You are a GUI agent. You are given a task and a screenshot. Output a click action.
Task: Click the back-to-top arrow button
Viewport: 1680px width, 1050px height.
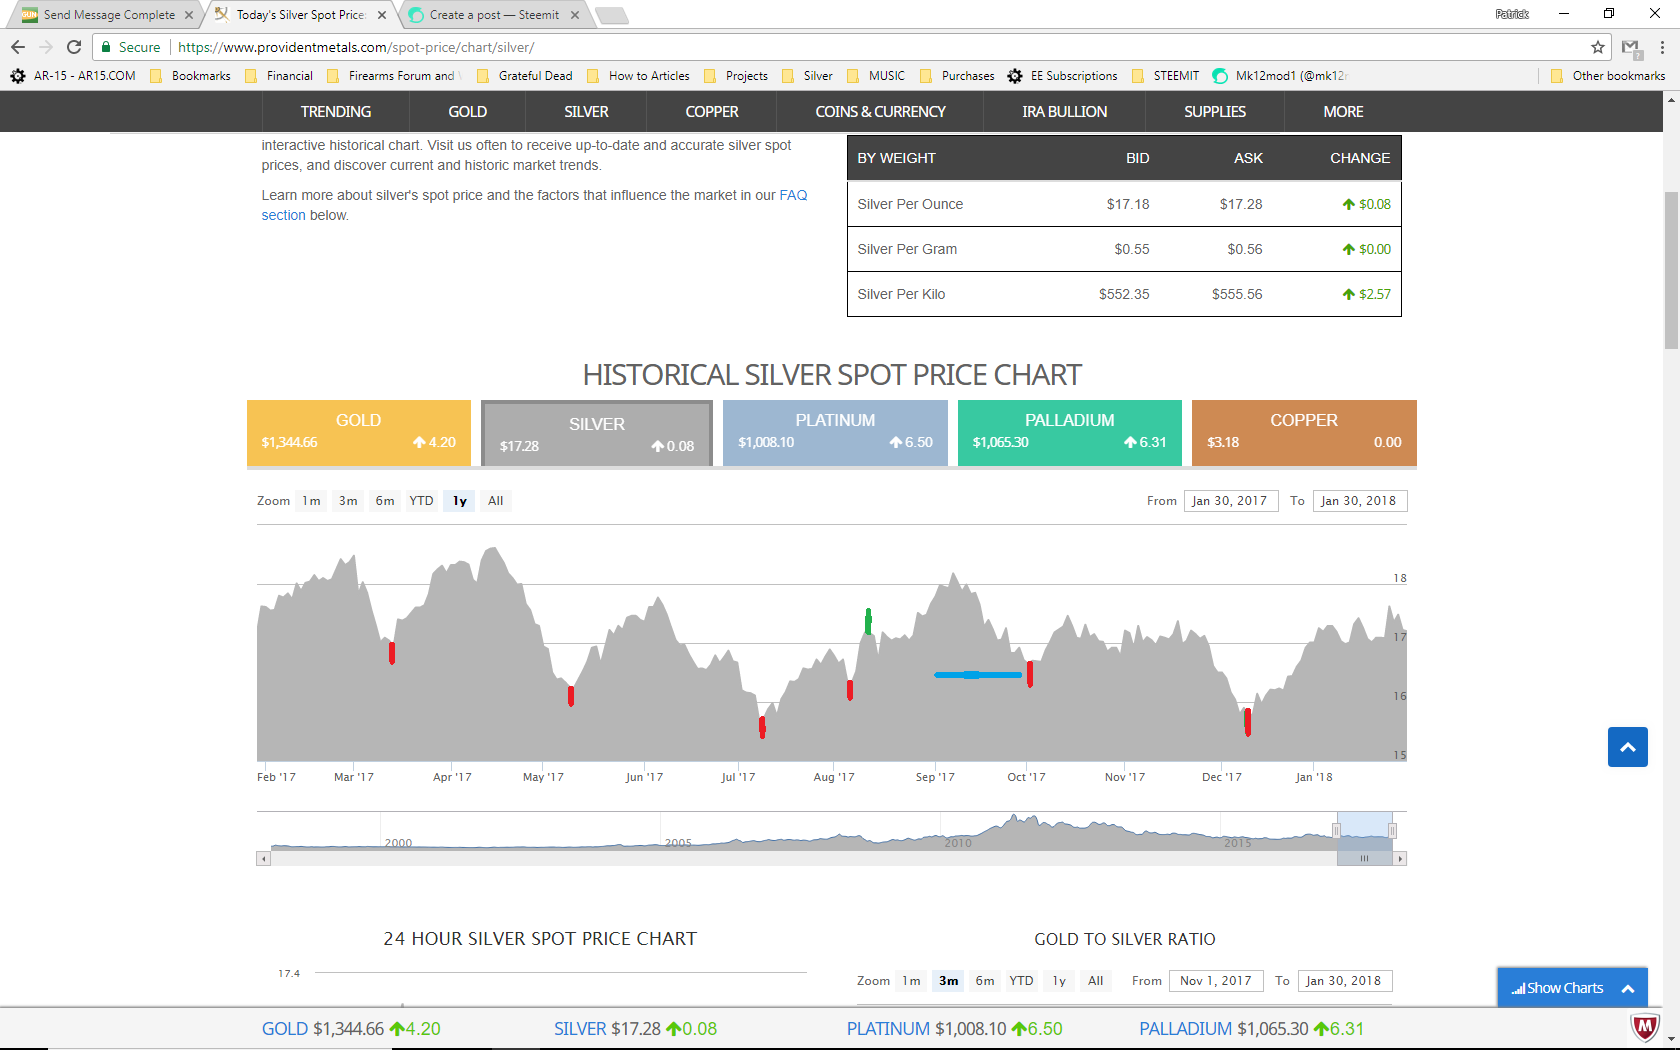1628,747
